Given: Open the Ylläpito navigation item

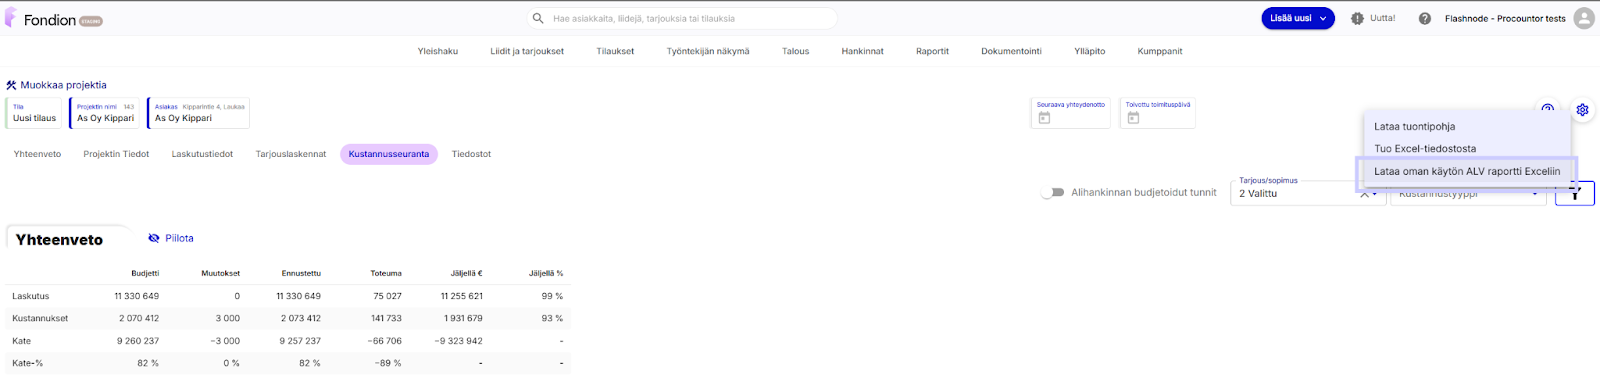Looking at the screenshot, I should point(1090,51).
